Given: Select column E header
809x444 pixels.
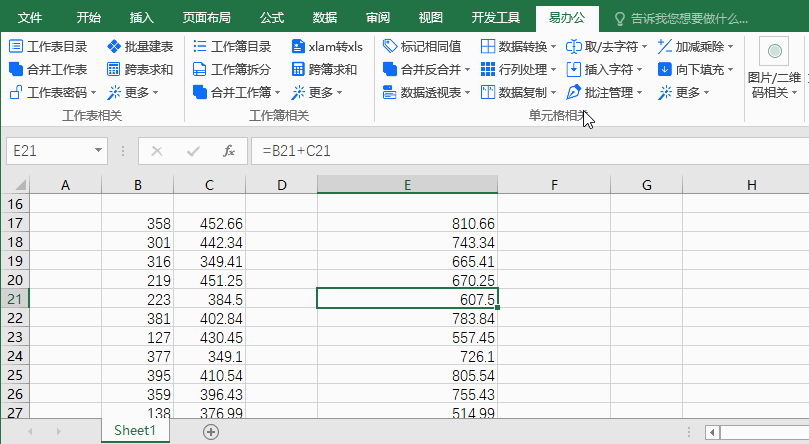Looking at the screenshot, I should [407, 185].
